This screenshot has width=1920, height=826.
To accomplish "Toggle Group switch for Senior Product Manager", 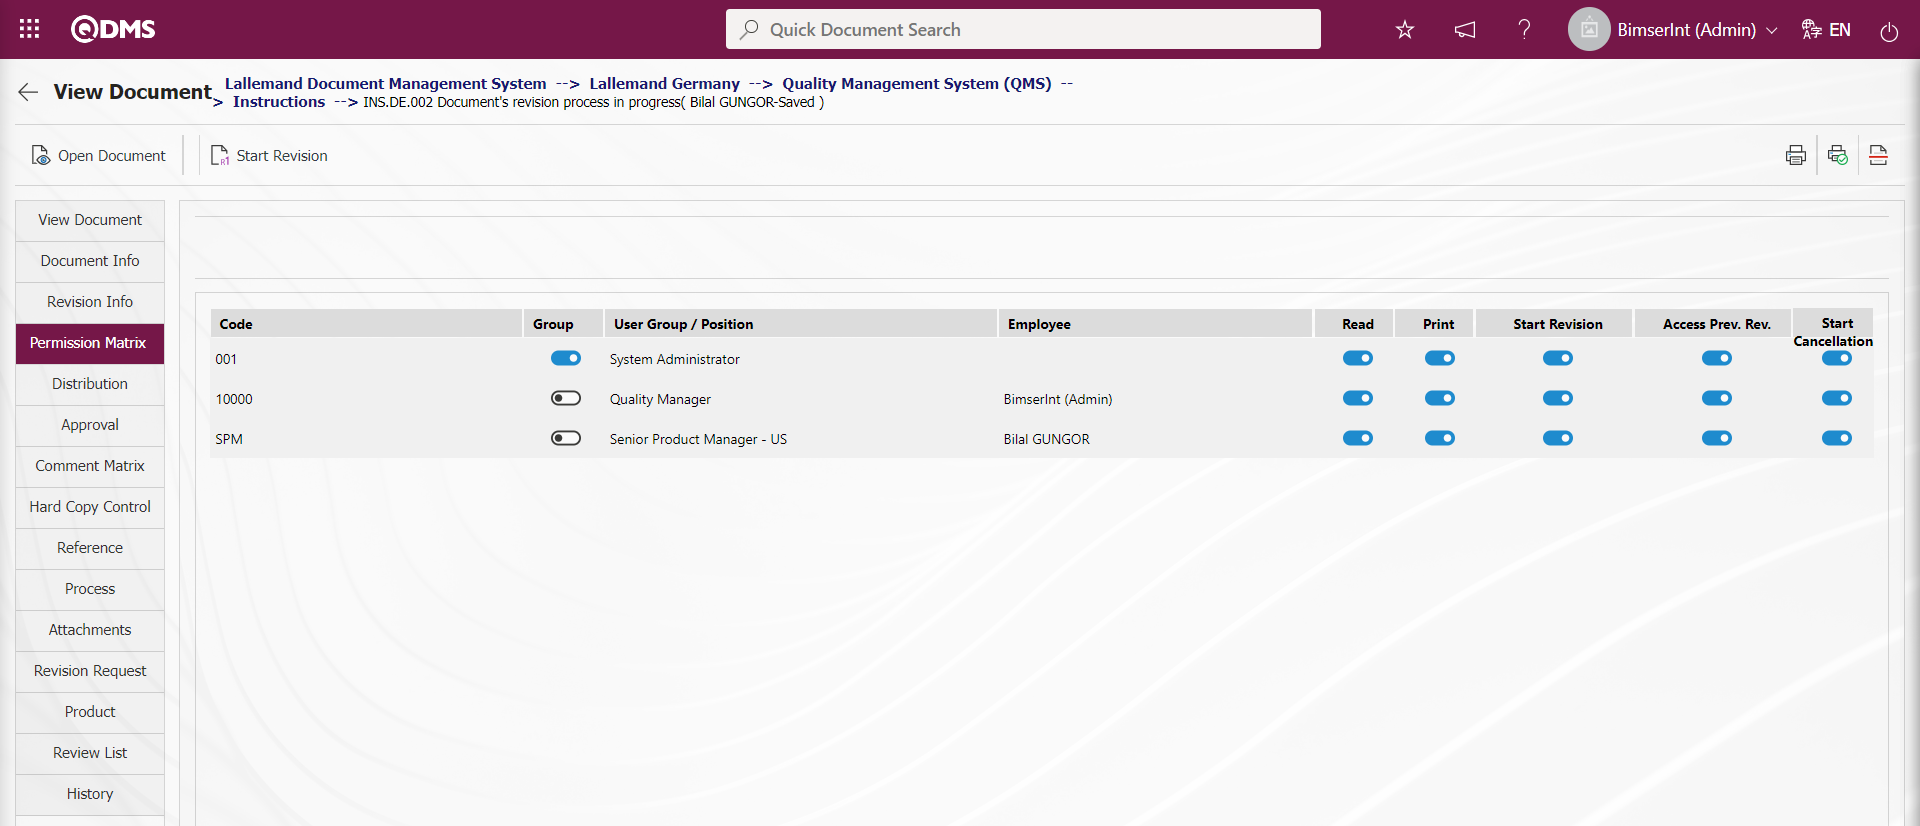I will (x=566, y=438).
